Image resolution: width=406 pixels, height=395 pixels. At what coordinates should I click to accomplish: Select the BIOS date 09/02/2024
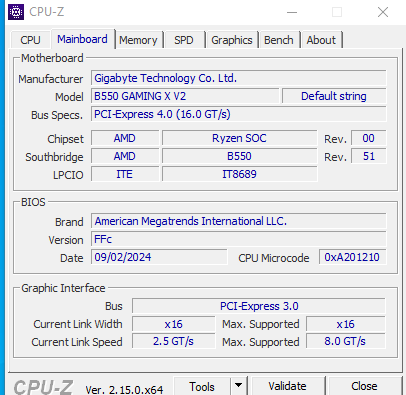159,257
